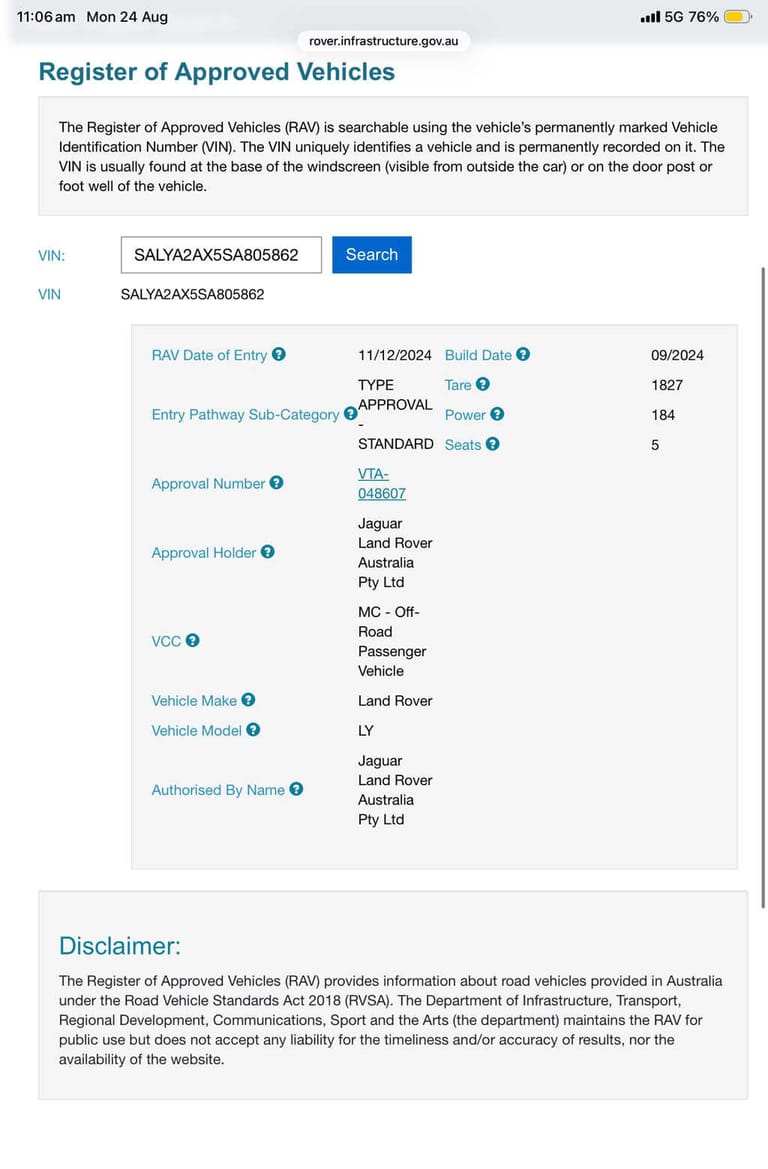Image resolution: width=768 pixels, height=1169 pixels.
Task: Select the TYPE APPROVAL - STANDARD value
Action: 395,414
